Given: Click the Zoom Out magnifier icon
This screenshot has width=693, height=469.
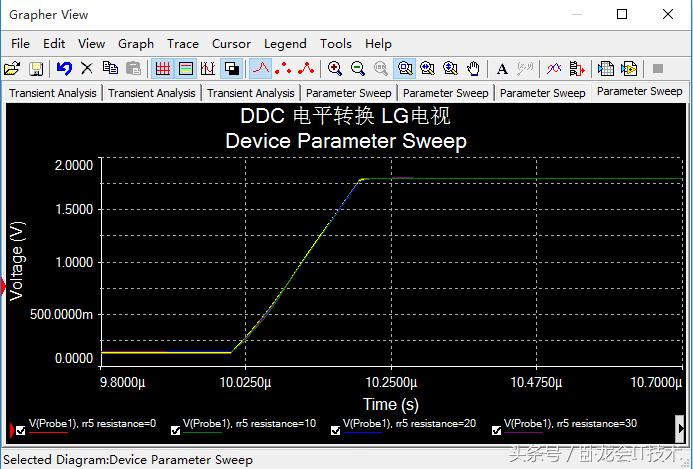Looking at the screenshot, I should pyautogui.click(x=358, y=69).
